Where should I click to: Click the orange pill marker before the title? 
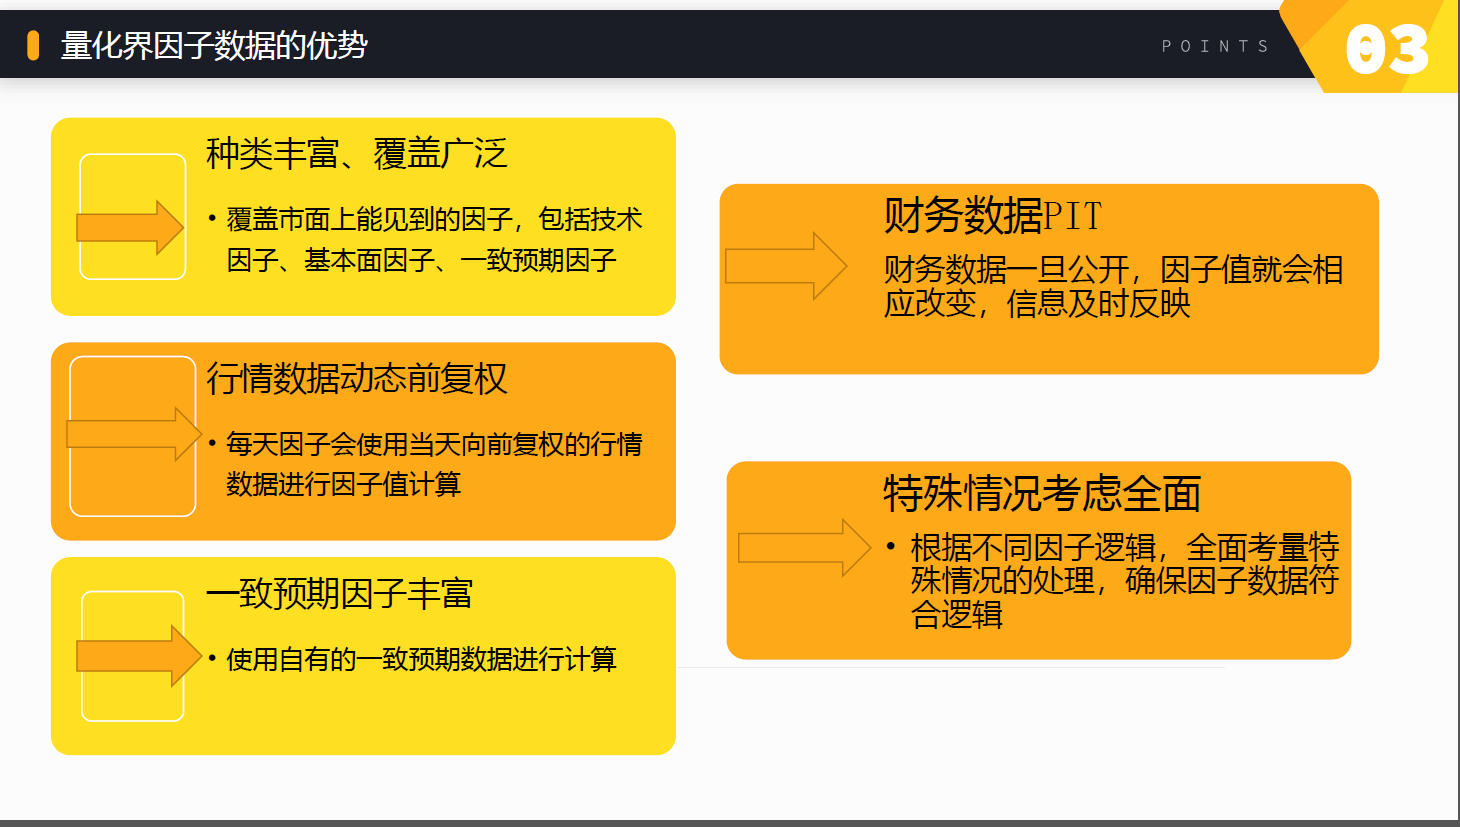pyautogui.click(x=33, y=45)
